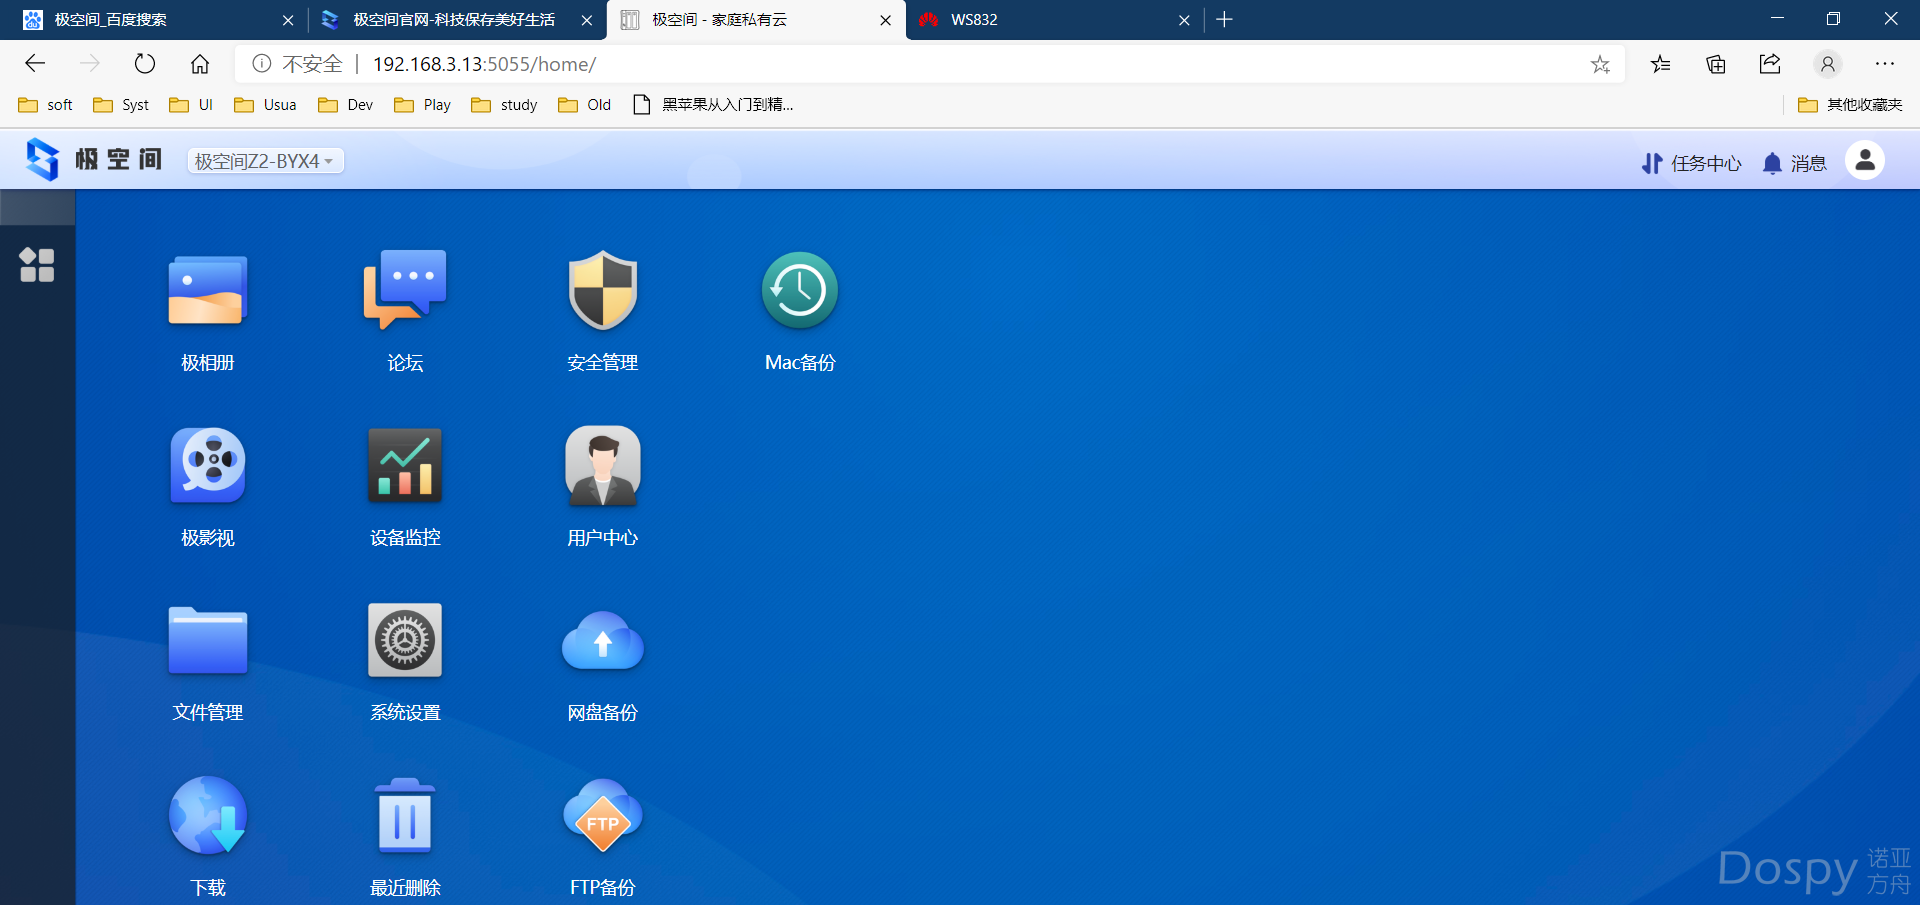
Task: Go to the browser home page
Action: click(200, 64)
